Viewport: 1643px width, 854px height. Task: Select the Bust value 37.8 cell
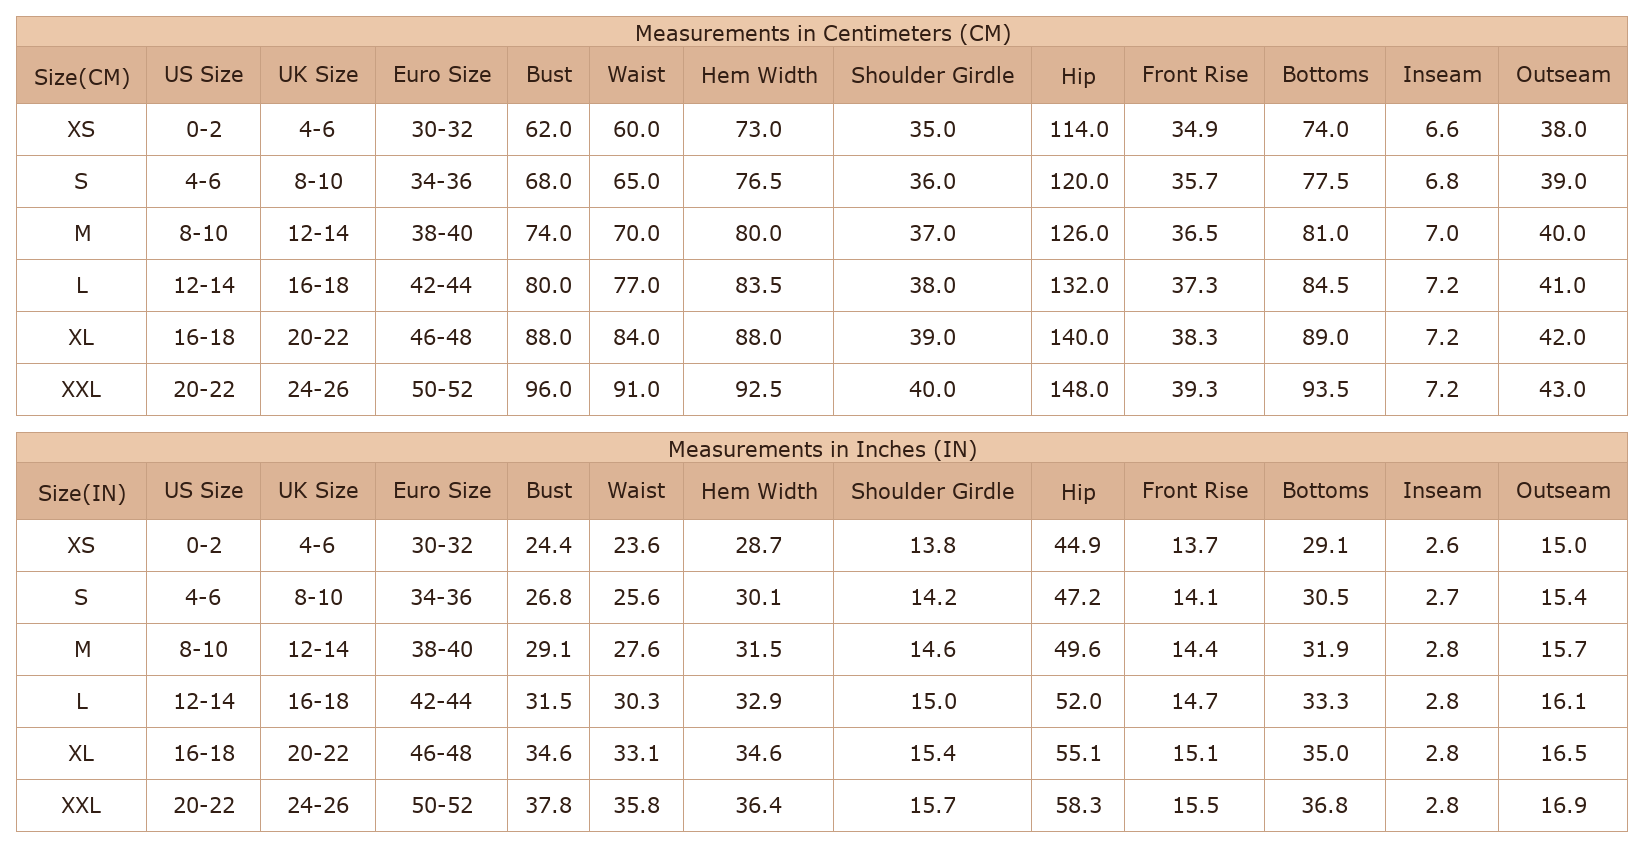click(x=548, y=805)
